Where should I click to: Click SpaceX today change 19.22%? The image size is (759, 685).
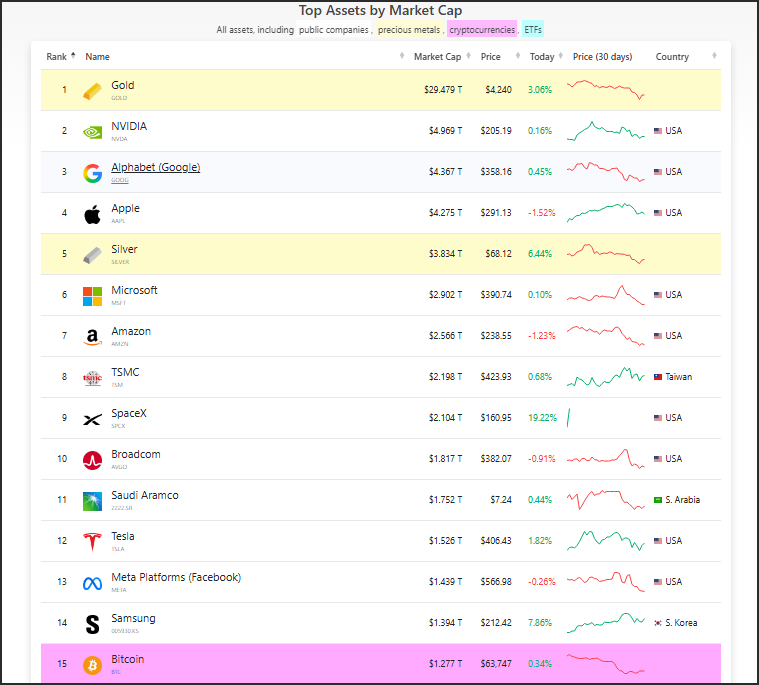[x=542, y=418]
